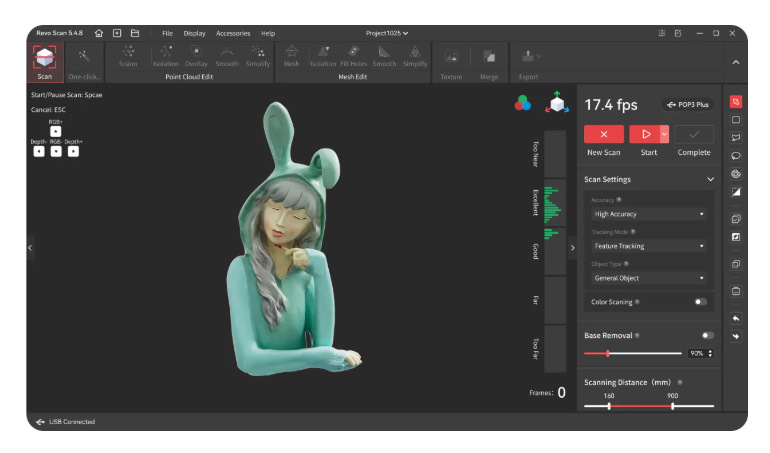Viewport: 770px width, 453px height.
Task: Click the POP3 Plus device button
Action: point(687,104)
